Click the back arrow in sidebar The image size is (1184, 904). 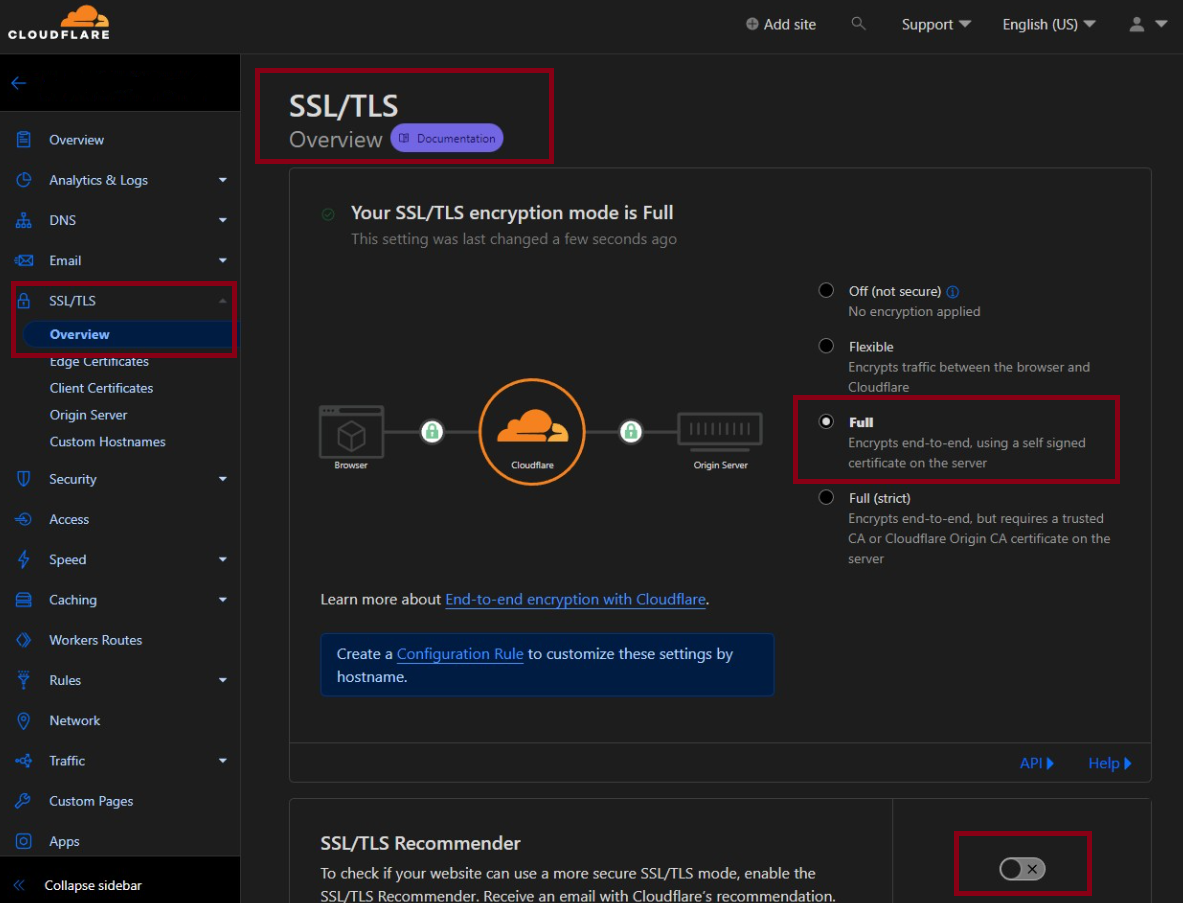[19, 83]
